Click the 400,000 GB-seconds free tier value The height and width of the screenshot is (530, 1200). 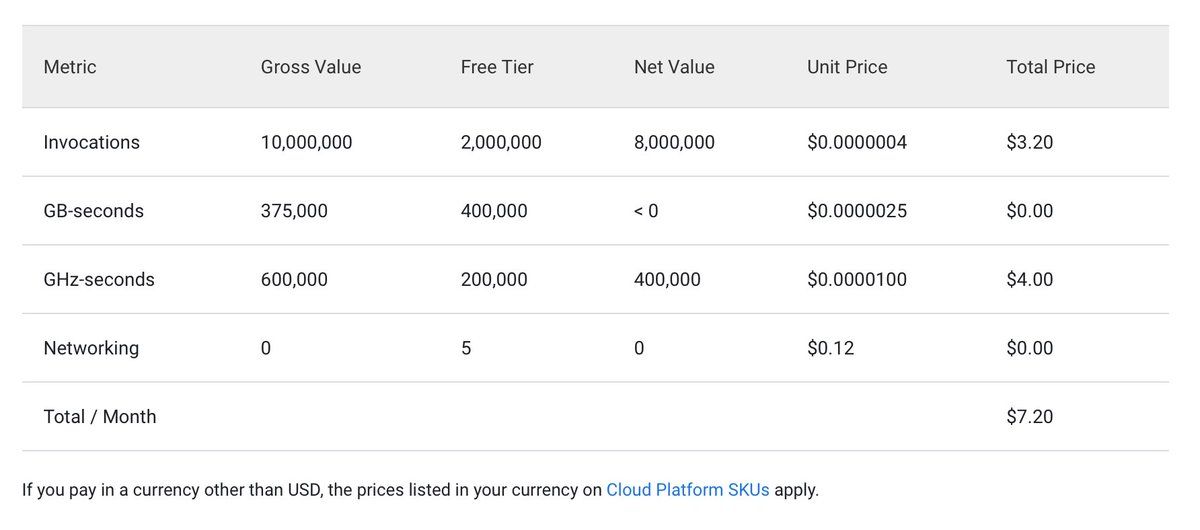click(494, 211)
